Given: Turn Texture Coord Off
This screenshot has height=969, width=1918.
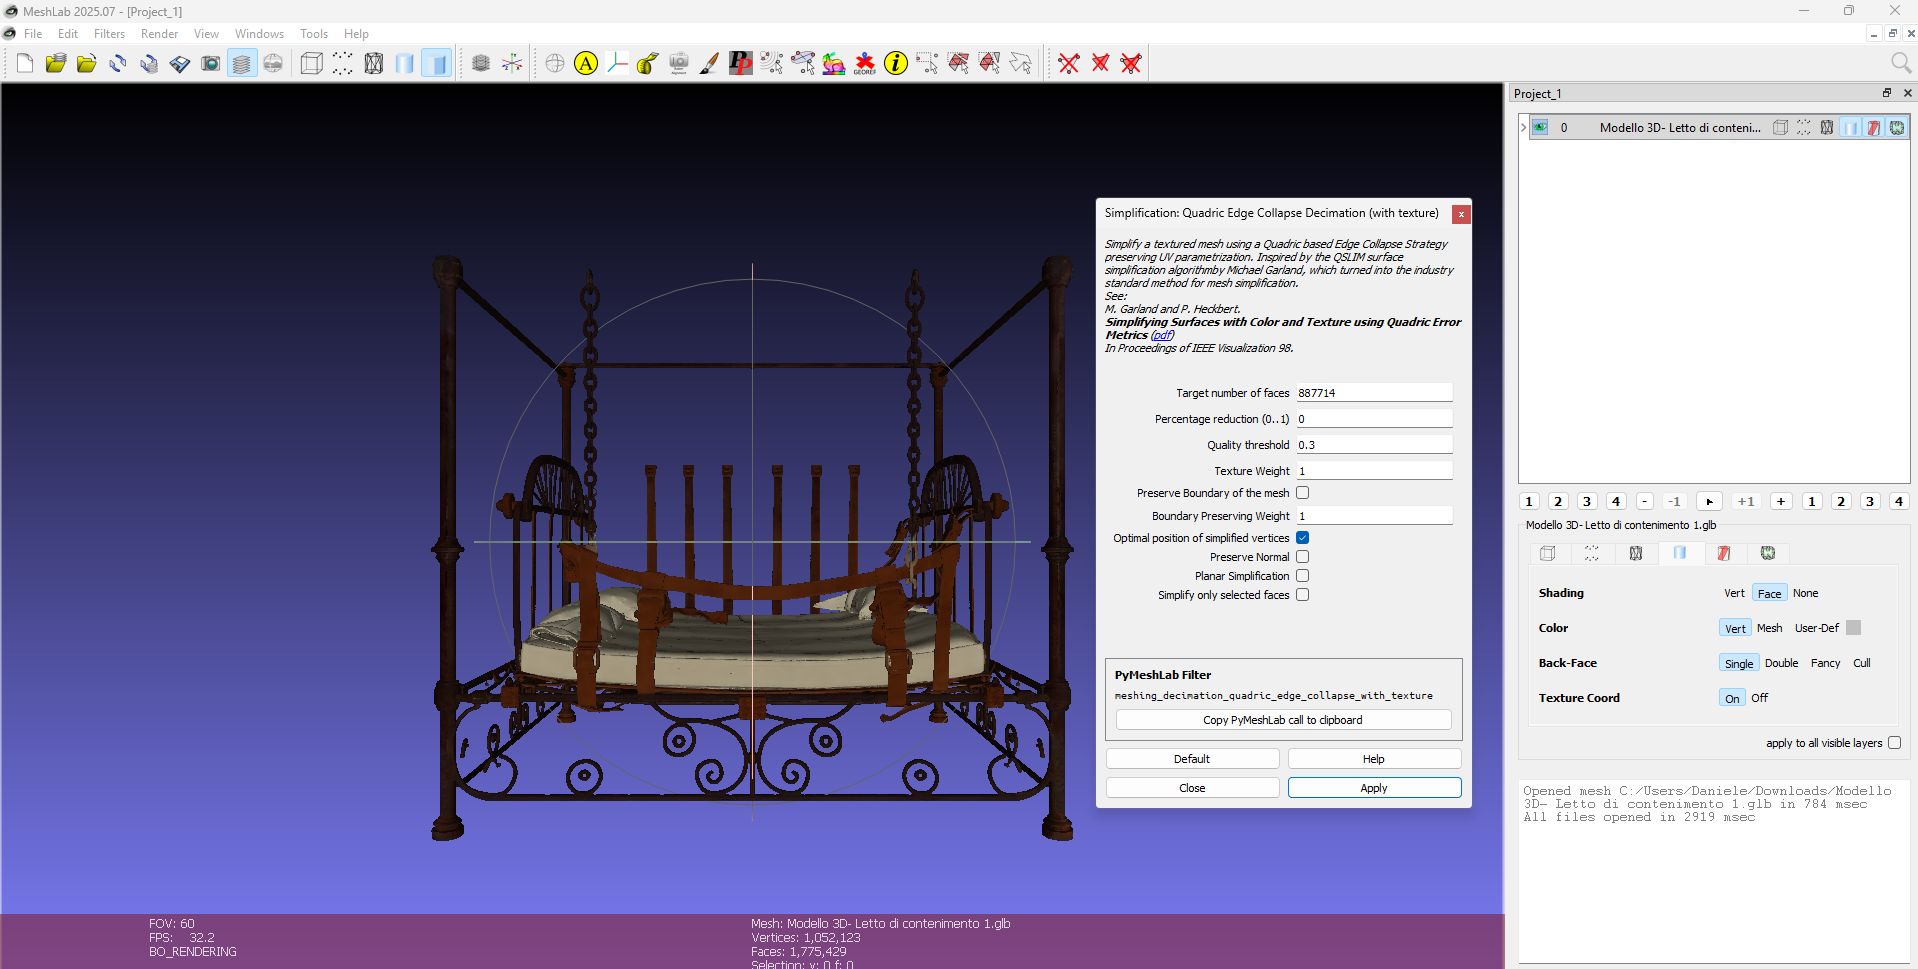Looking at the screenshot, I should click(x=1760, y=698).
